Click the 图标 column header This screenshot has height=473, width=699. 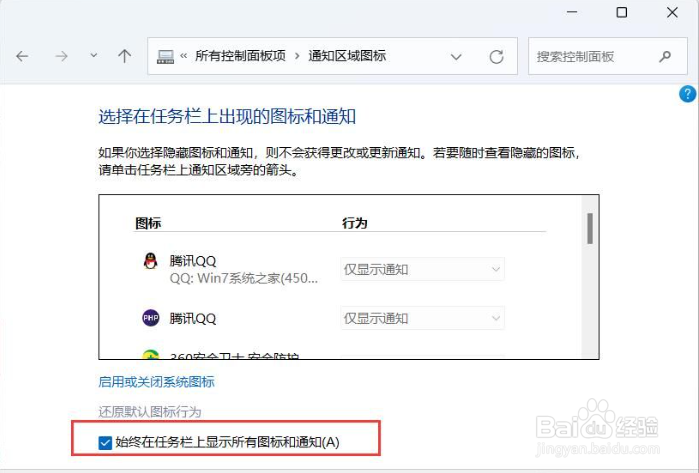point(148,223)
